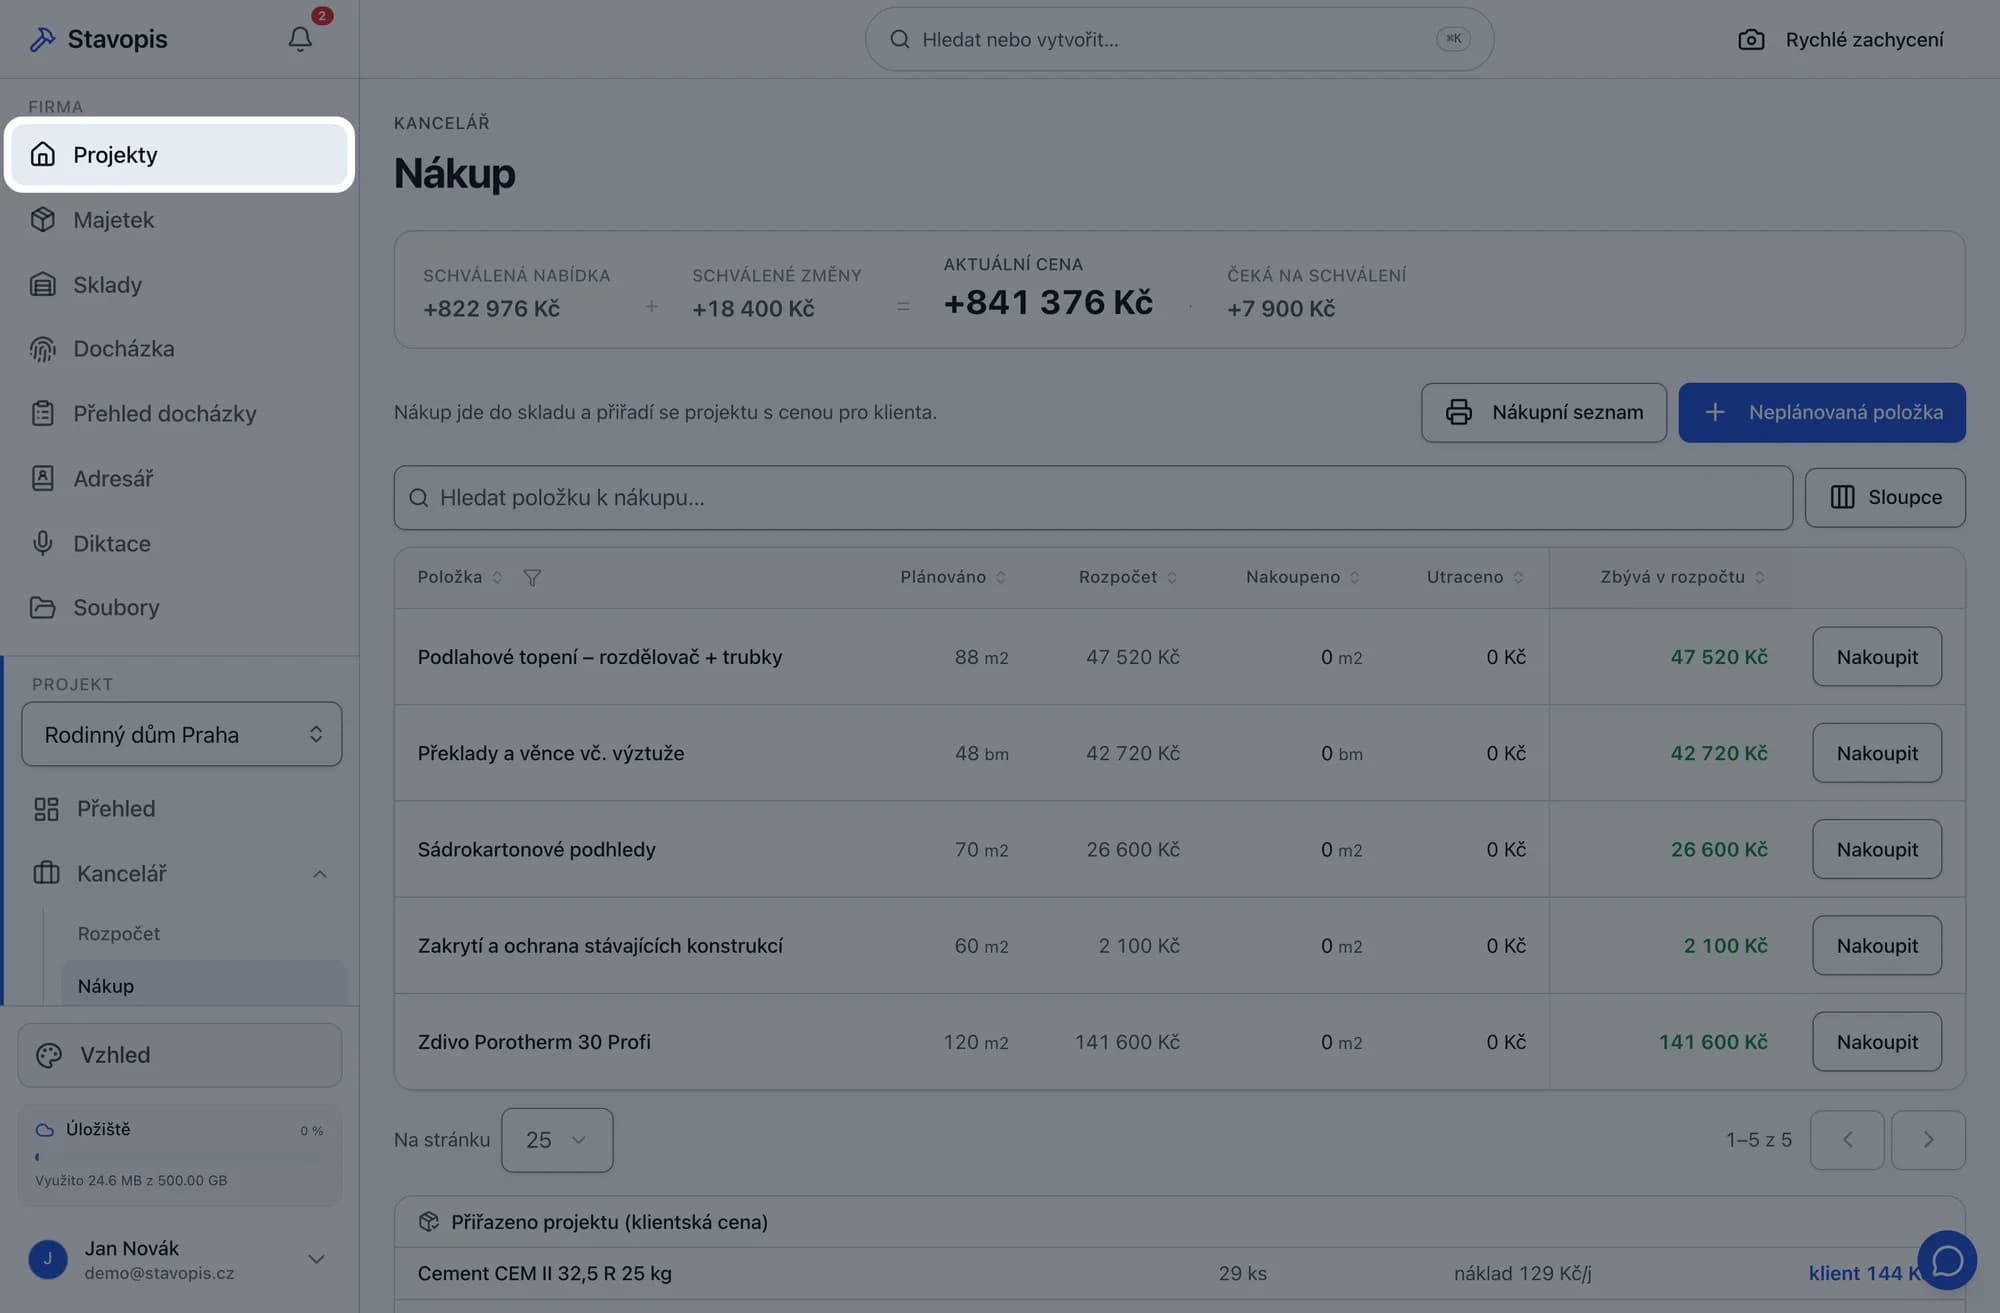Screen dimensions: 2000x1313
Task: Select Nákup sub-item in the sidebar
Action: (204, 986)
